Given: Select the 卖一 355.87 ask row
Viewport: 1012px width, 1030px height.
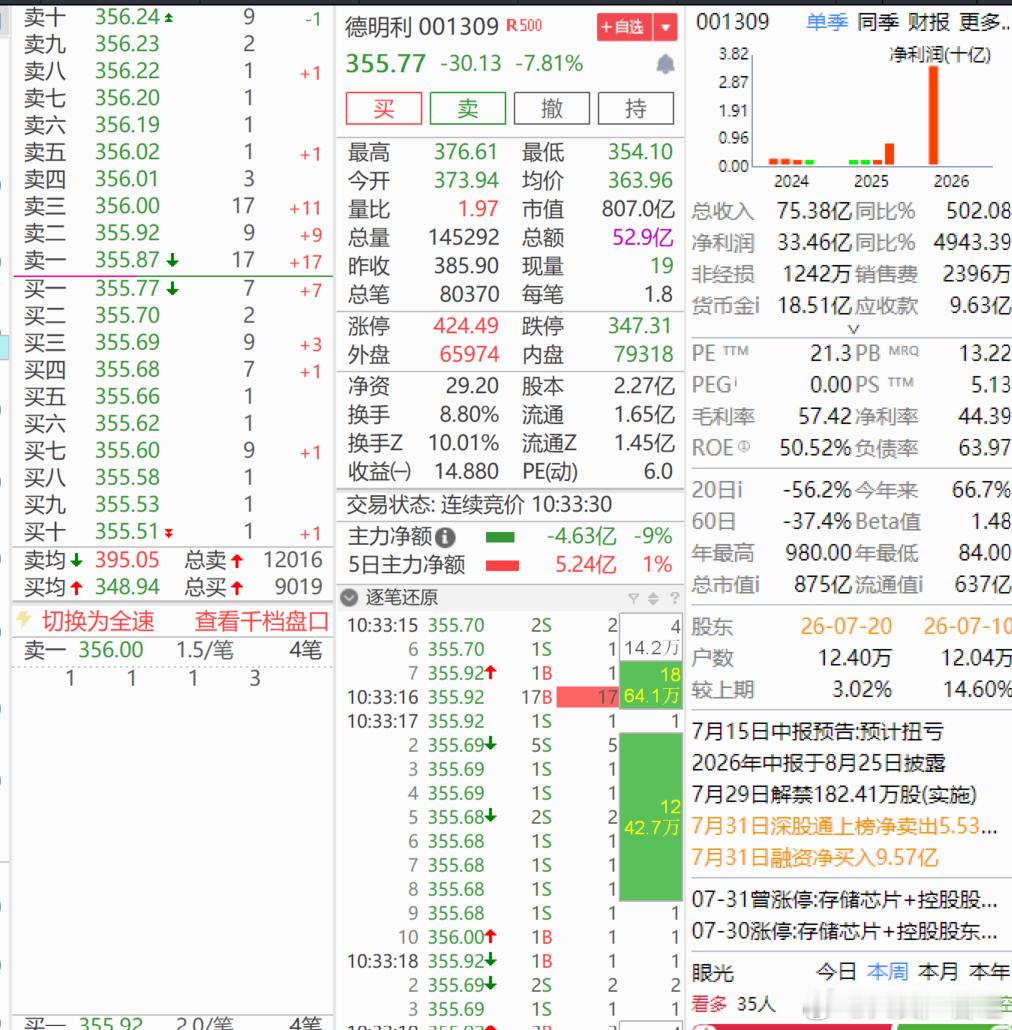Looking at the screenshot, I should (173, 260).
